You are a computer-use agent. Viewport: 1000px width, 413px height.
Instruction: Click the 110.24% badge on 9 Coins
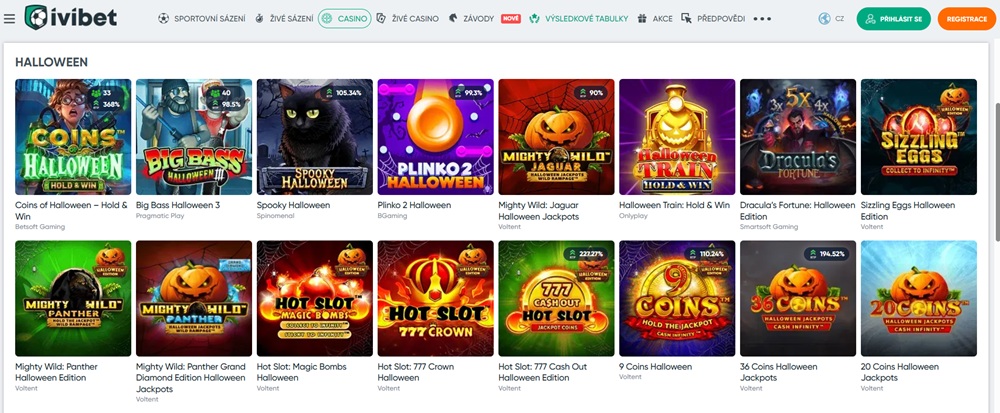(707, 254)
